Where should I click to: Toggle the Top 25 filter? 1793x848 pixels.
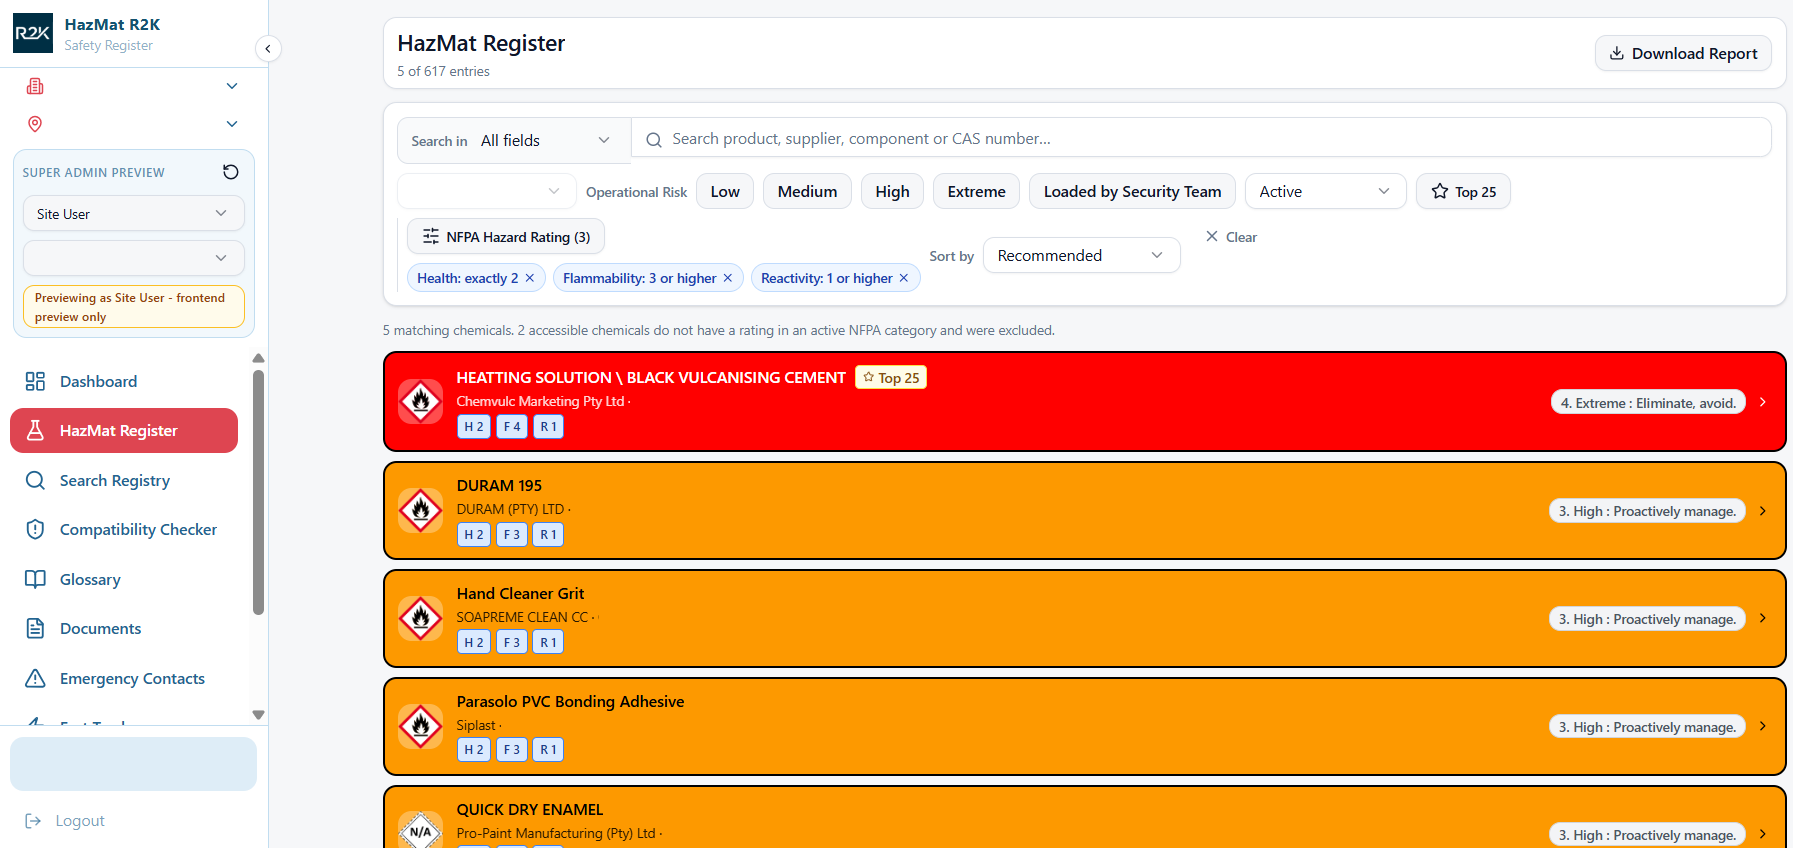point(1463,191)
